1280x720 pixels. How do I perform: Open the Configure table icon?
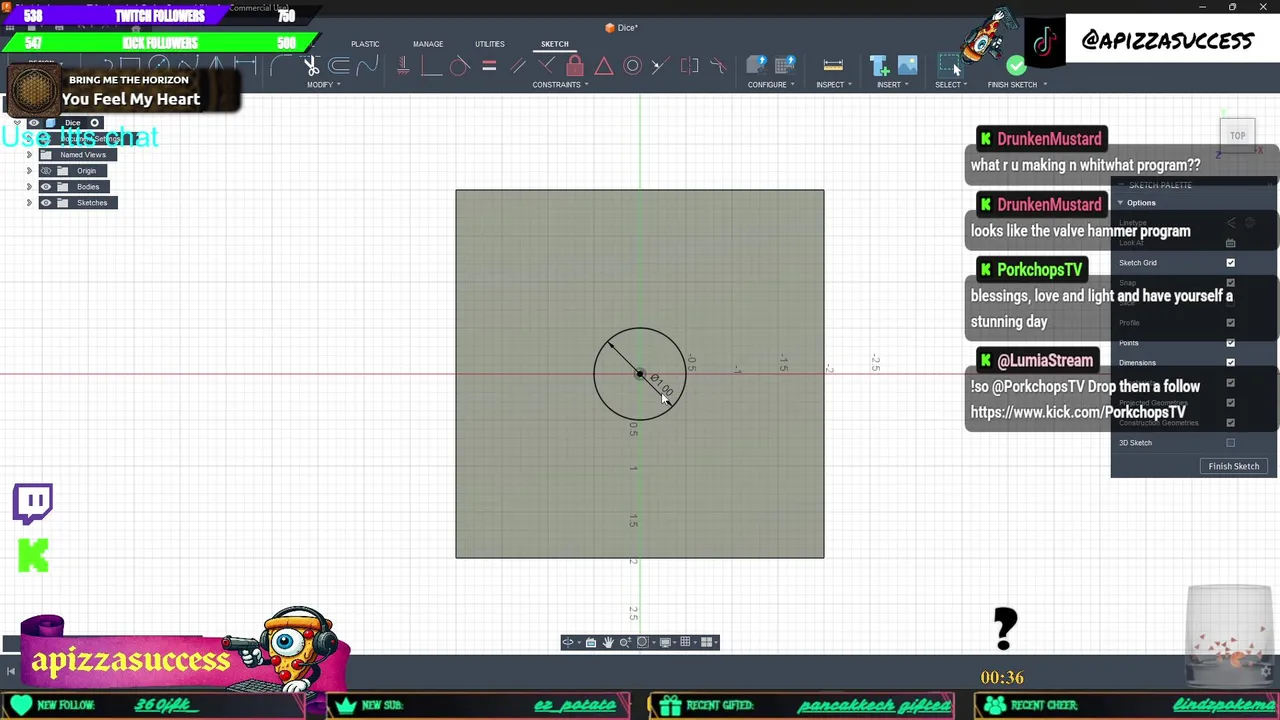[x=785, y=66]
